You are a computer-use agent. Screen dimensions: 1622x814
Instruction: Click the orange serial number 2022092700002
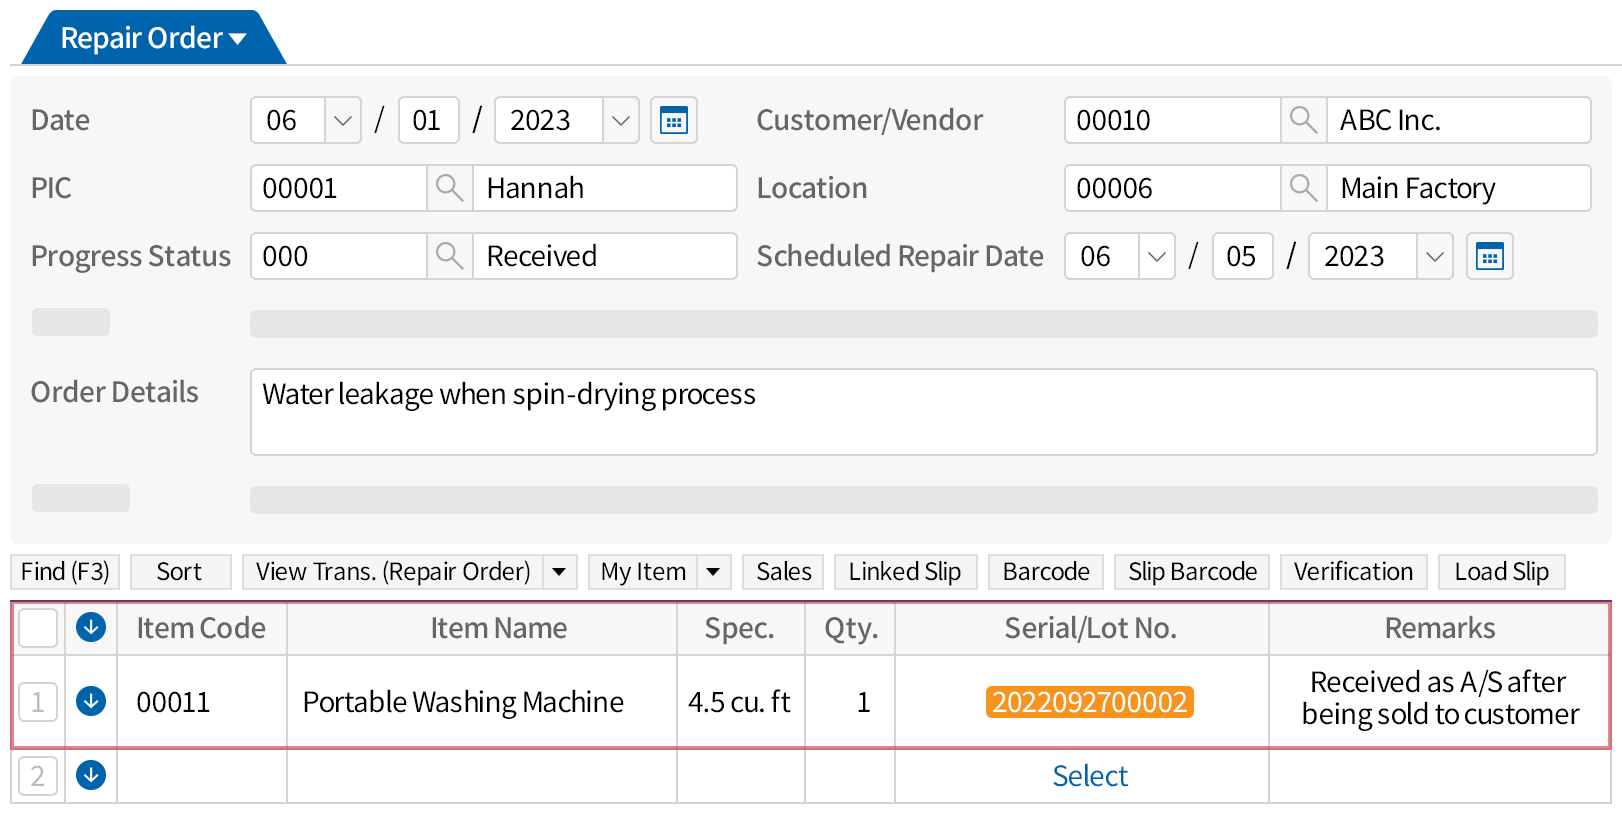coord(1089,702)
